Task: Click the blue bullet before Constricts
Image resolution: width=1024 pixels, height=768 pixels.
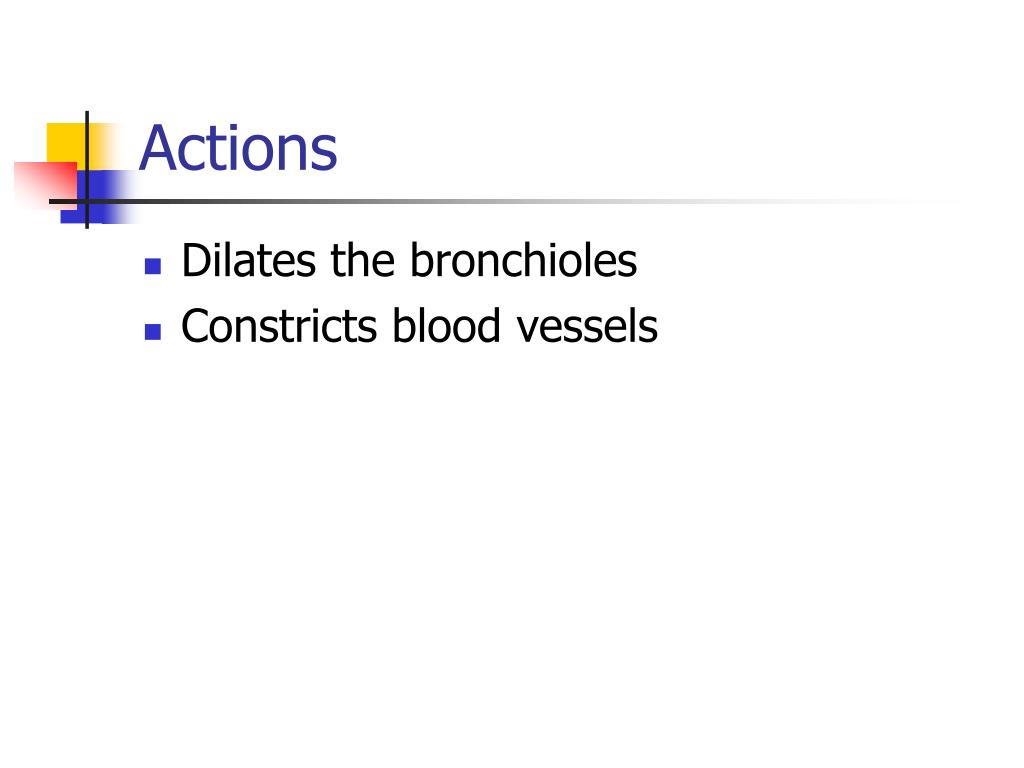Action: pos(153,332)
